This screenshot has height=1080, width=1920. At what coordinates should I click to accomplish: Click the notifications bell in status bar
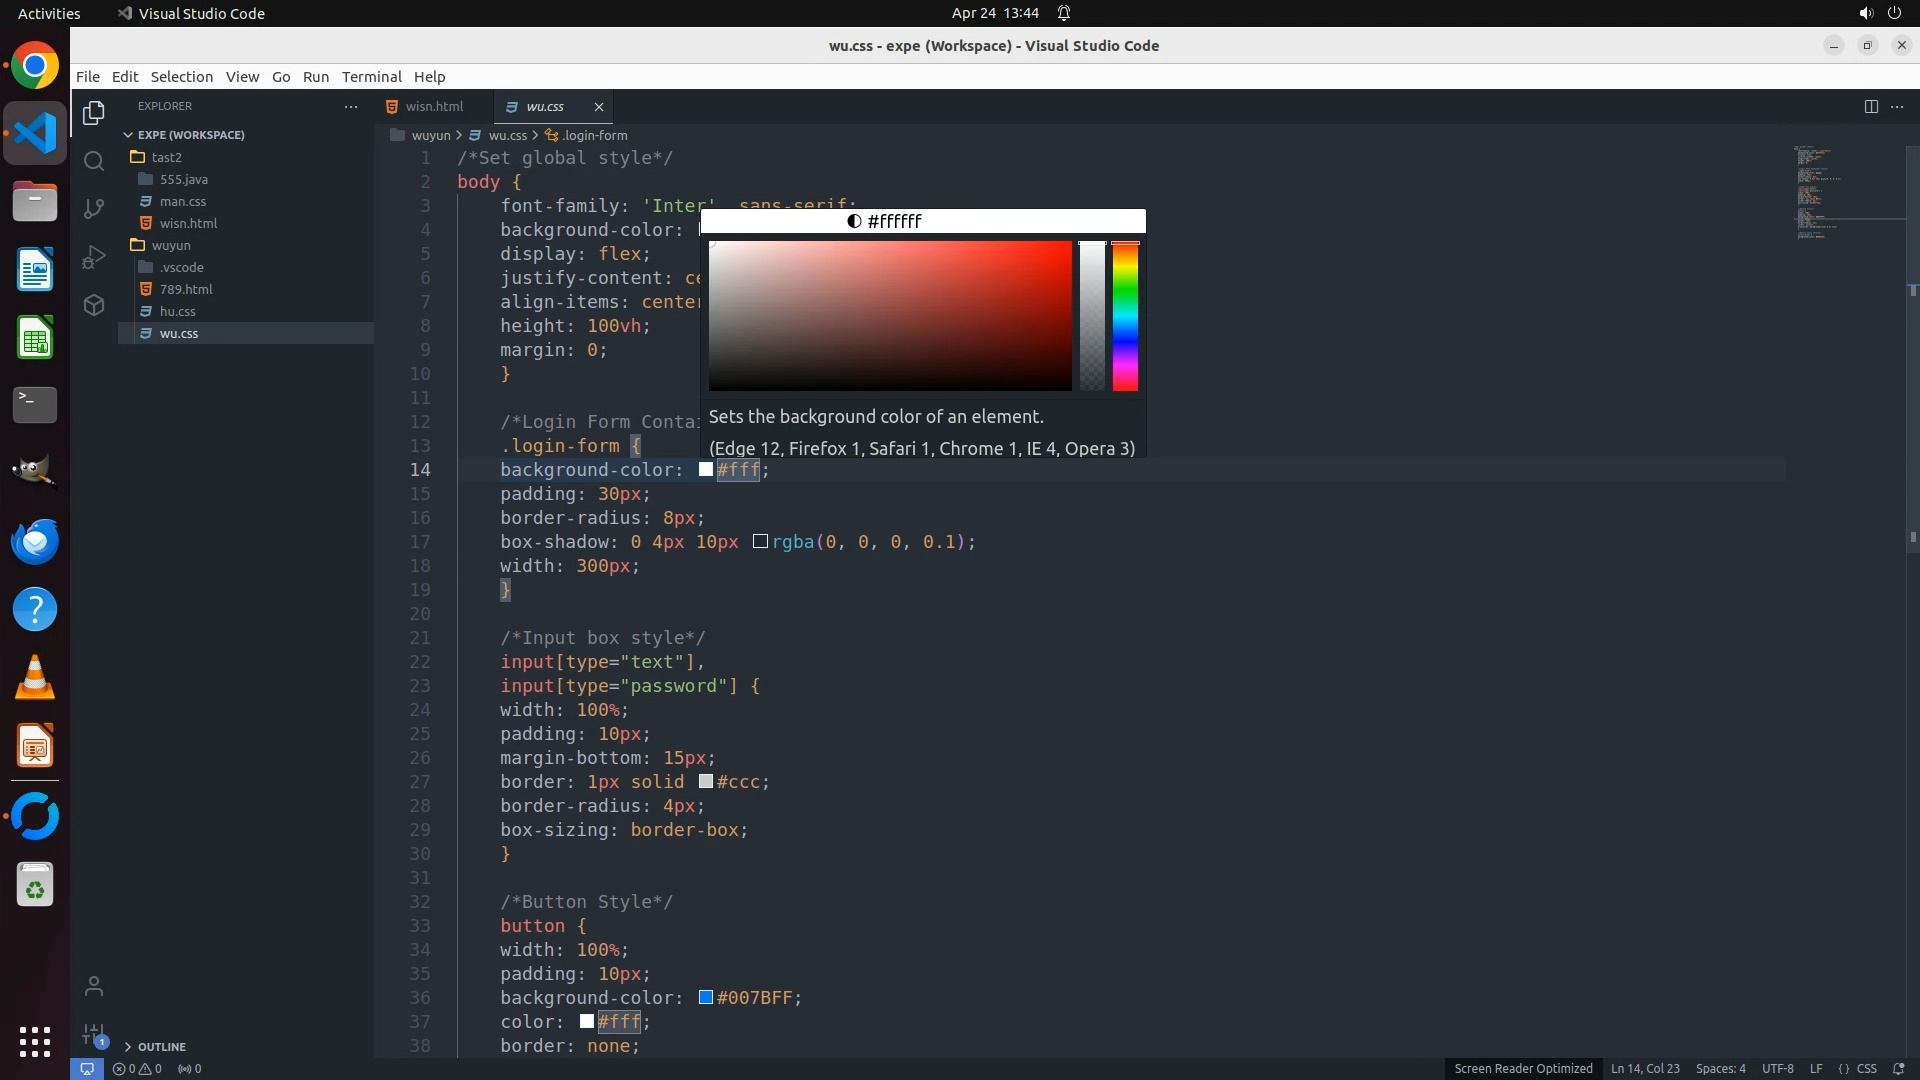[1898, 1068]
